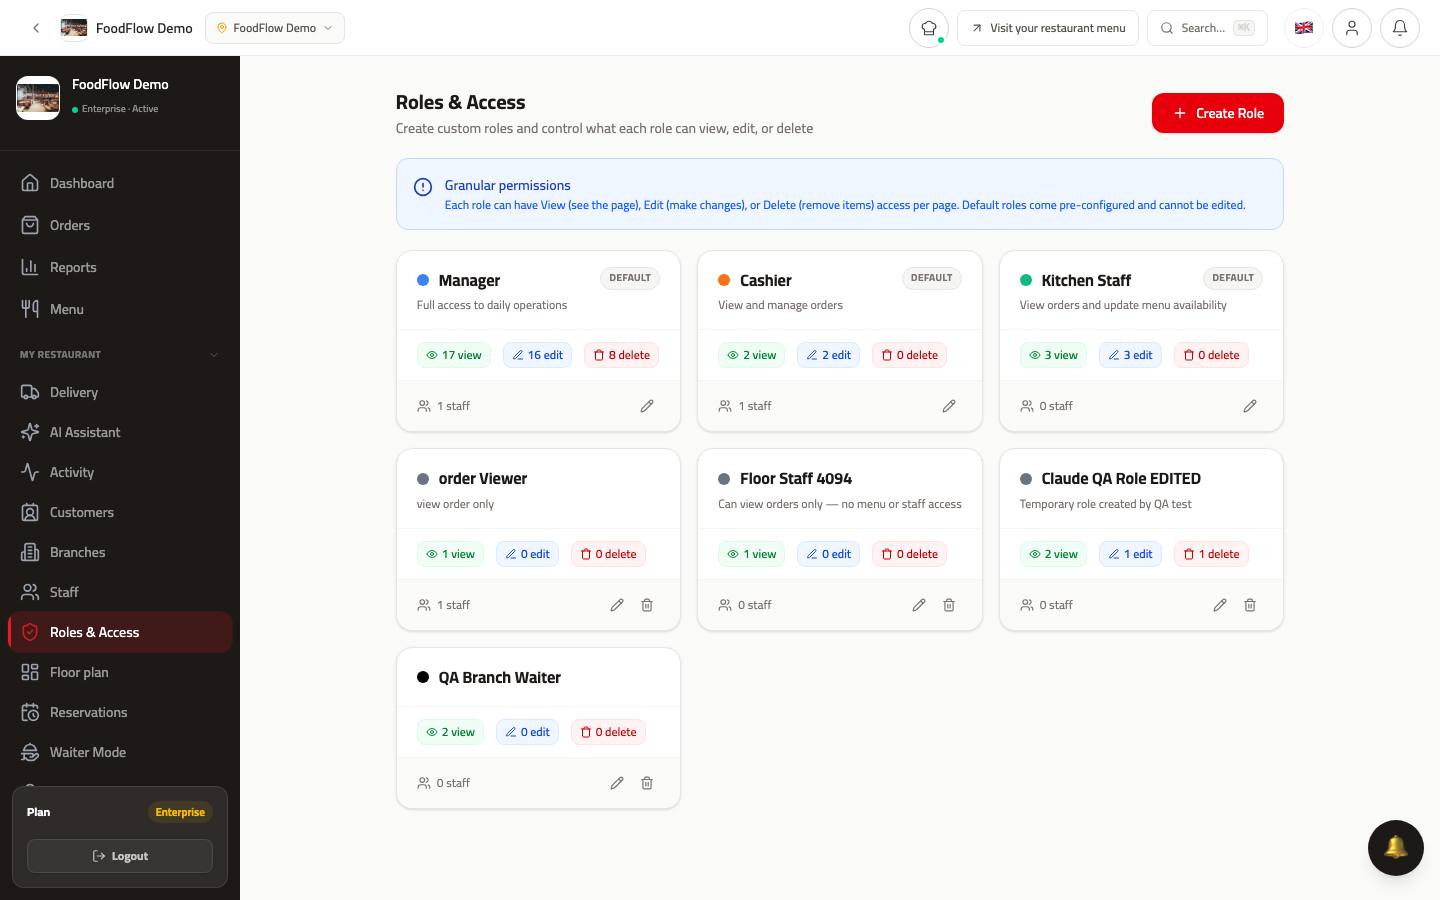Edit the Floor Staff 4094 role
1440x900 pixels.
tap(919, 605)
